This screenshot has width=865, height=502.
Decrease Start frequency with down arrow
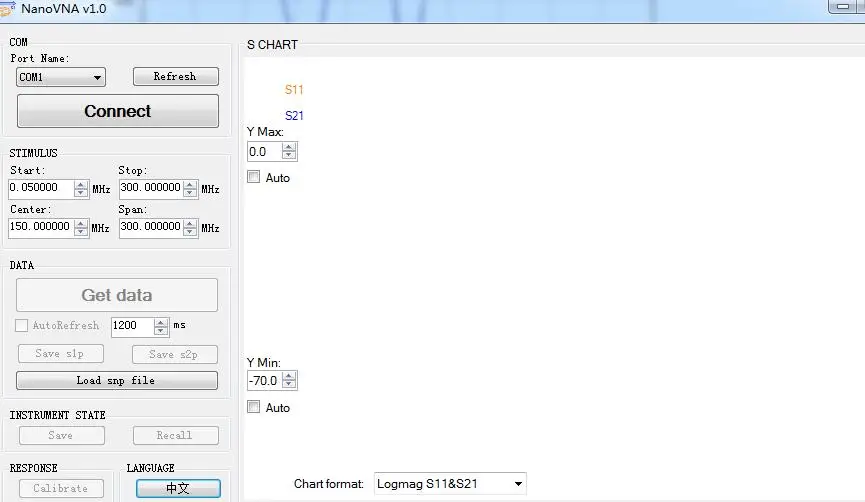(x=81, y=193)
